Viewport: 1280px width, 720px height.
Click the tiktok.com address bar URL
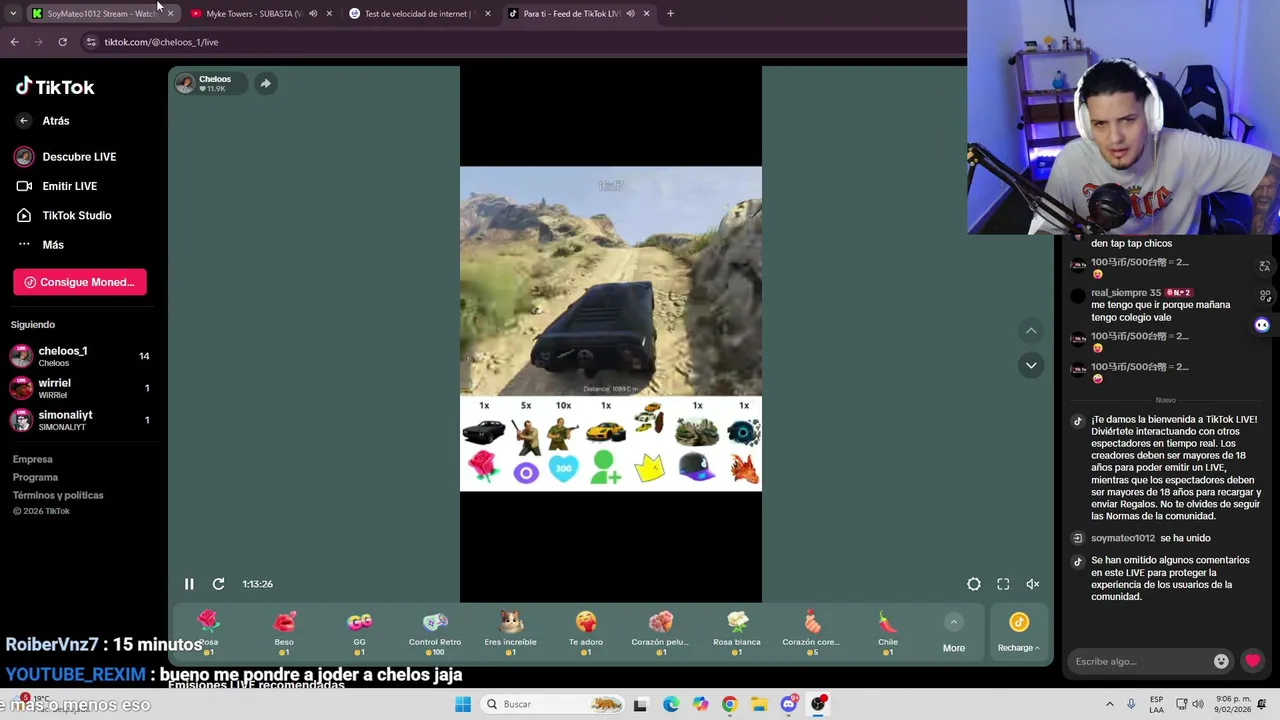(x=161, y=42)
